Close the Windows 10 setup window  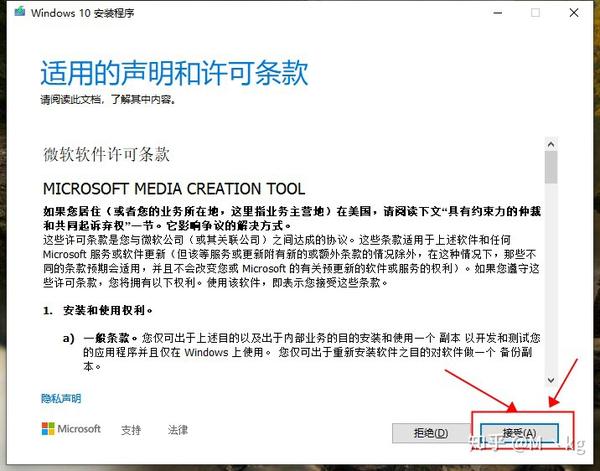(574, 13)
